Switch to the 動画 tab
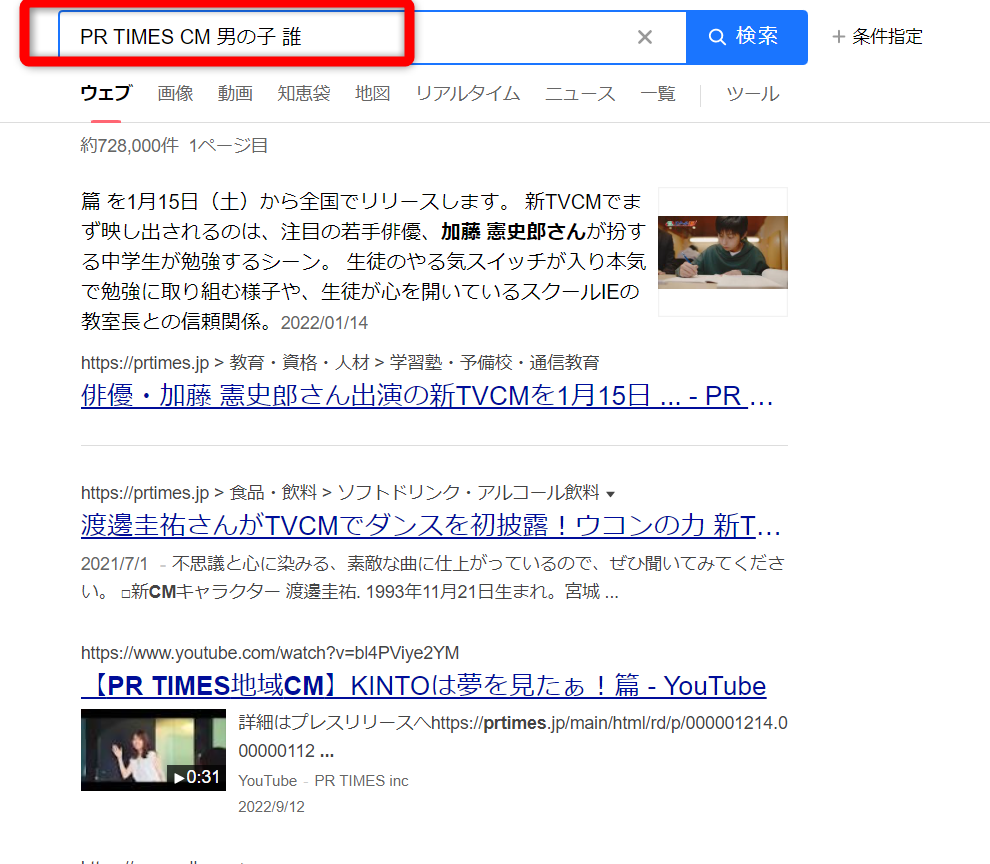 235,93
